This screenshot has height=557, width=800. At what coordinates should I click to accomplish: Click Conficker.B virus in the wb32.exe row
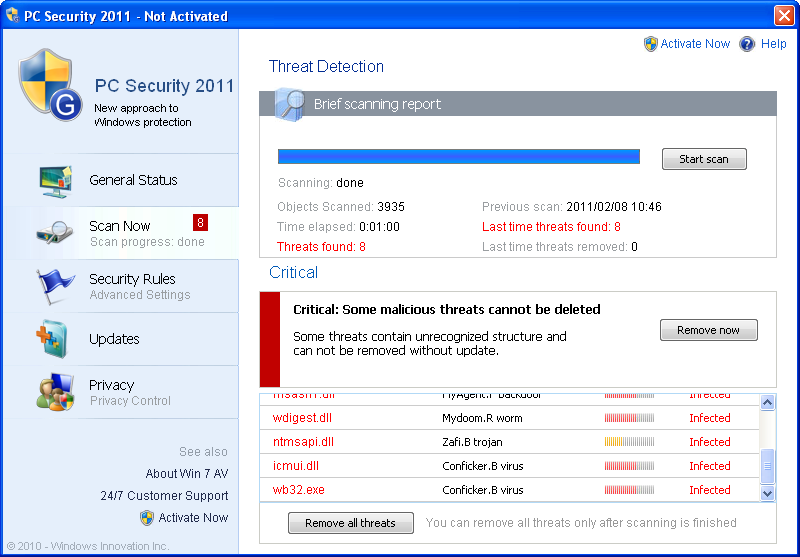click(x=483, y=490)
